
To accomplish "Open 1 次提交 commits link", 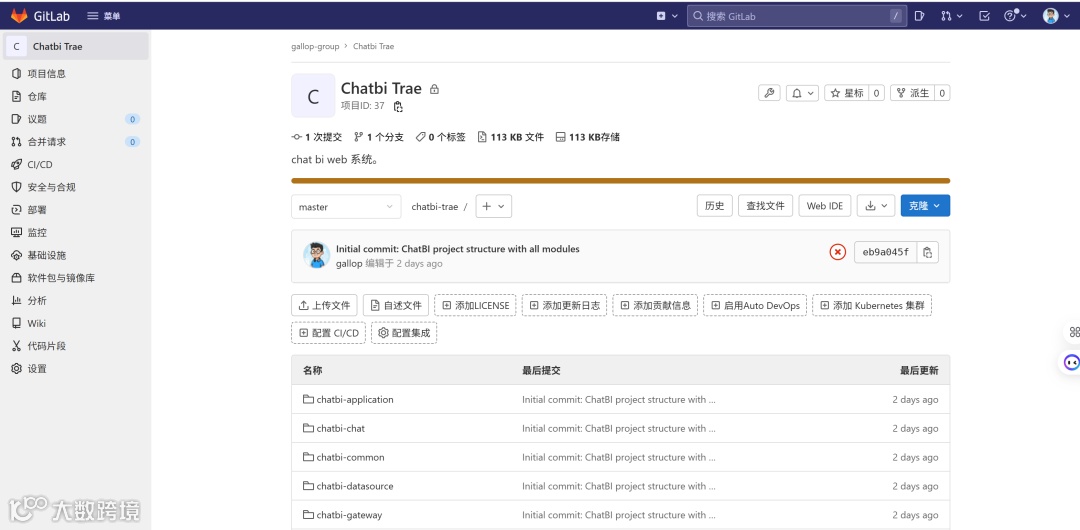I will [317, 137].
